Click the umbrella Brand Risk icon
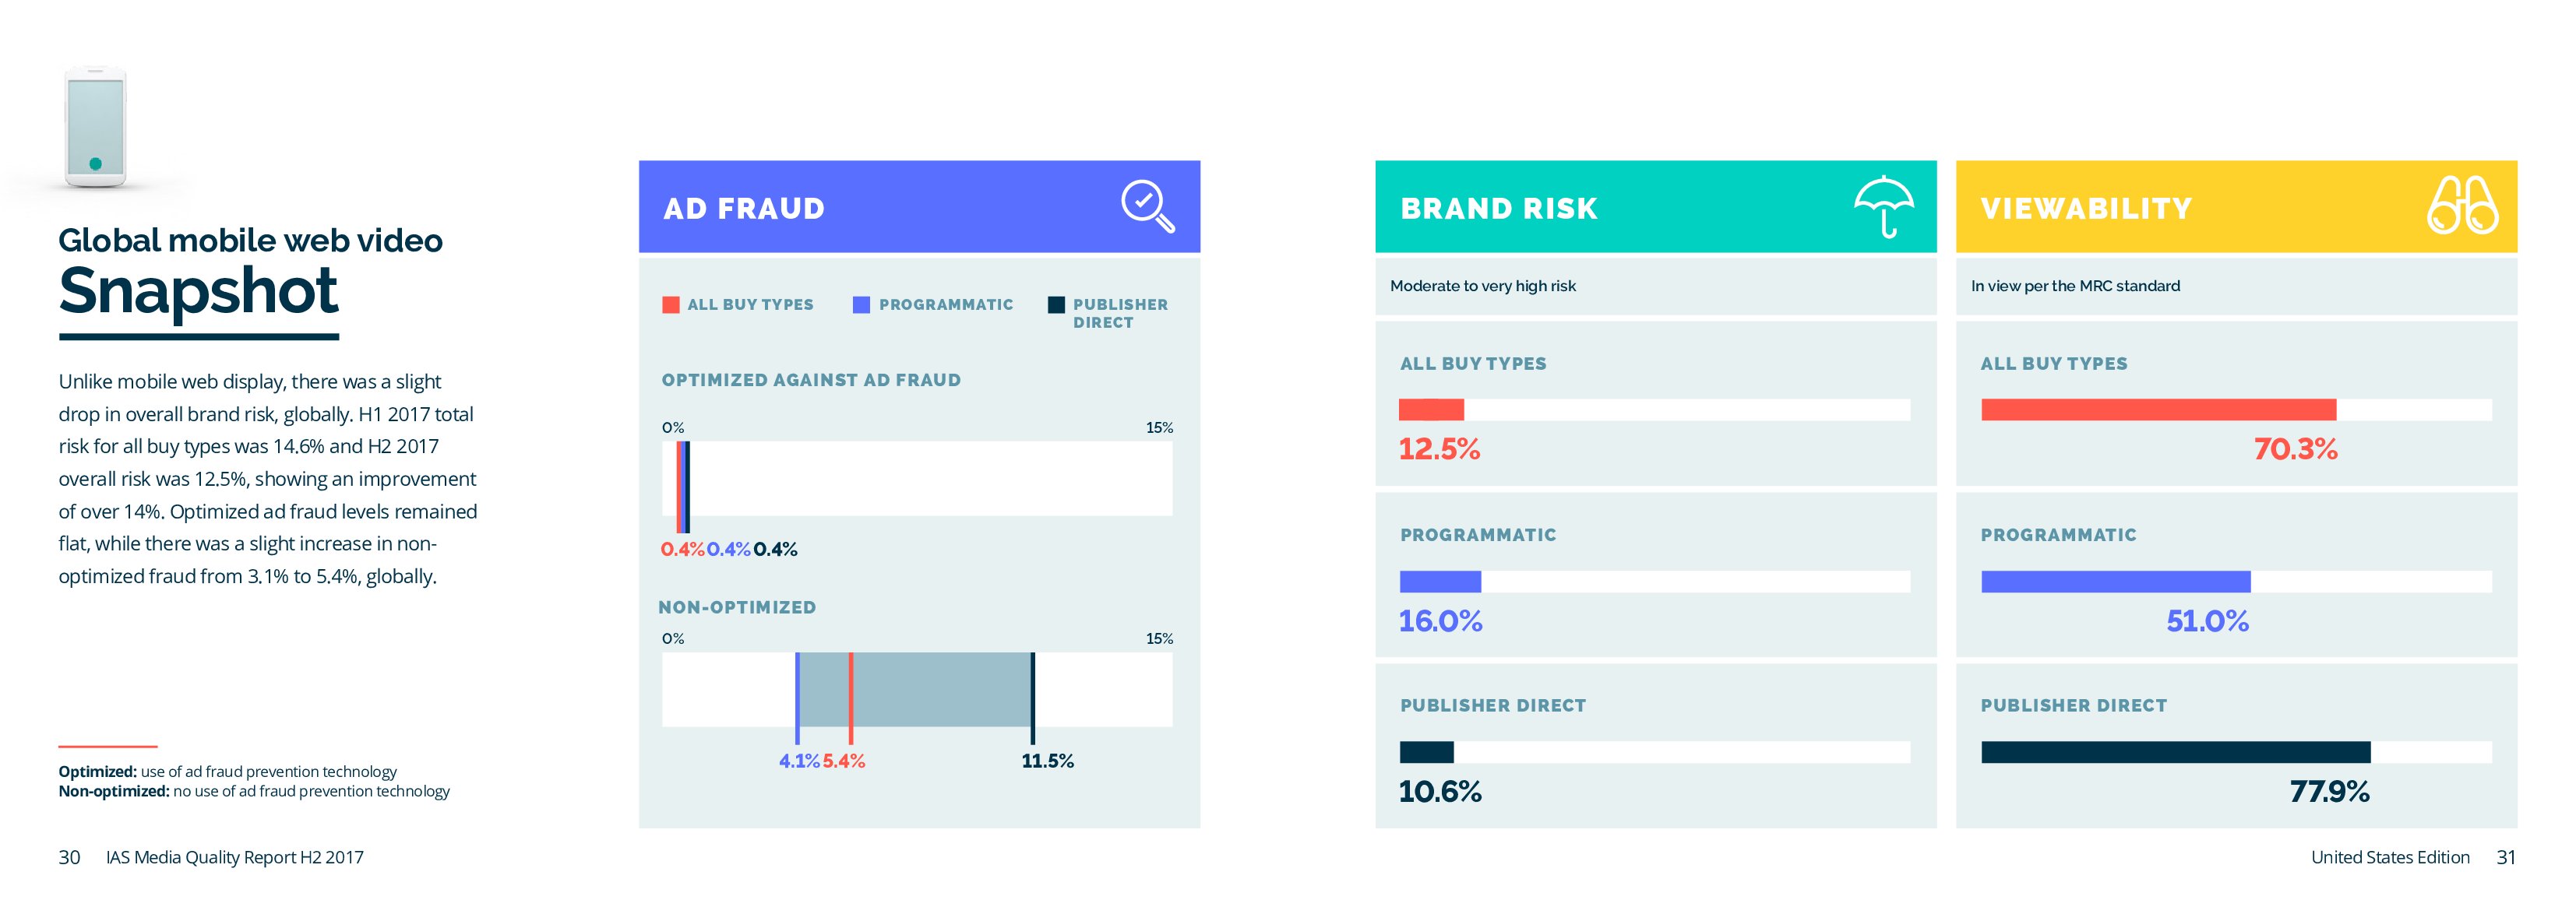Screen dimensions: 2576x907 click(x=1884, y=206)
